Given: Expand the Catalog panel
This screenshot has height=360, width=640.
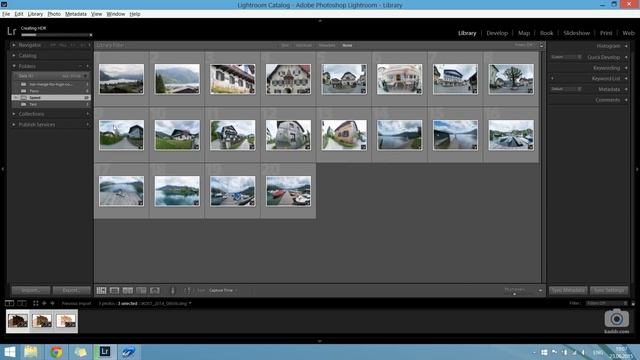Looking at the screenshot, I should click(14, 56).
